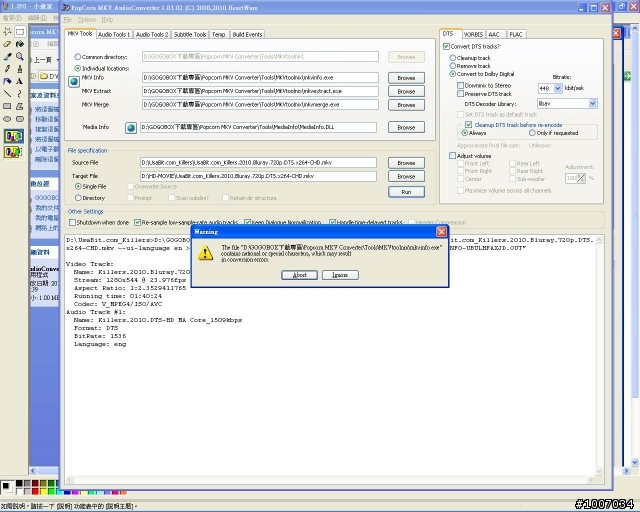Check Shutdown when done
640x512 pixels.
tap(72, 223)
